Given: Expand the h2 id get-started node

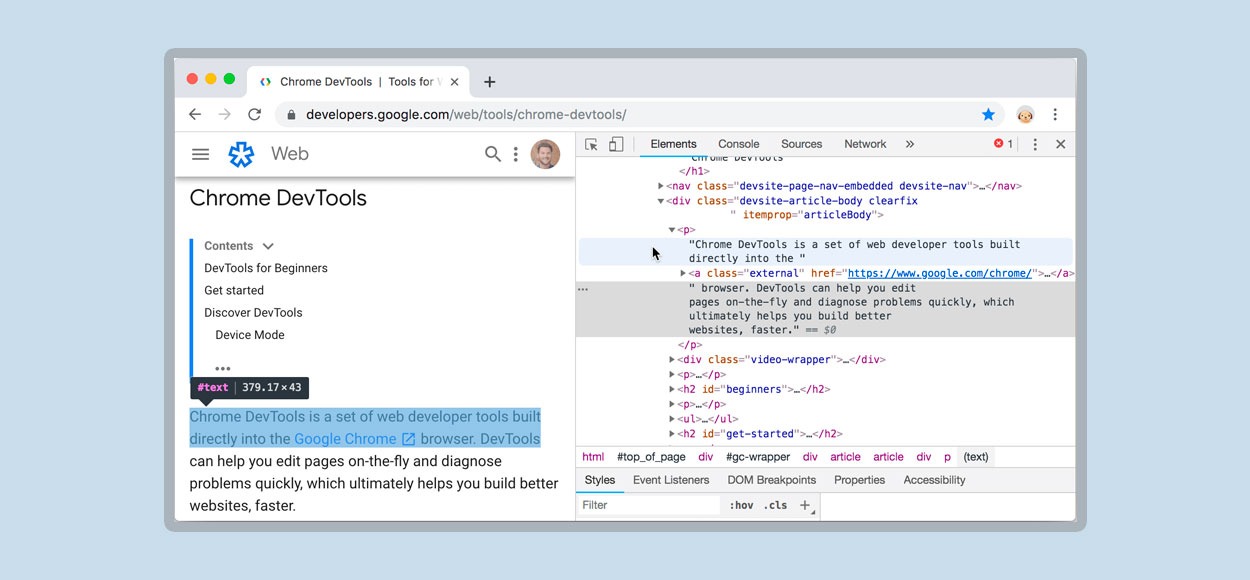Looking at the screenshot, I should click(673, 434).
